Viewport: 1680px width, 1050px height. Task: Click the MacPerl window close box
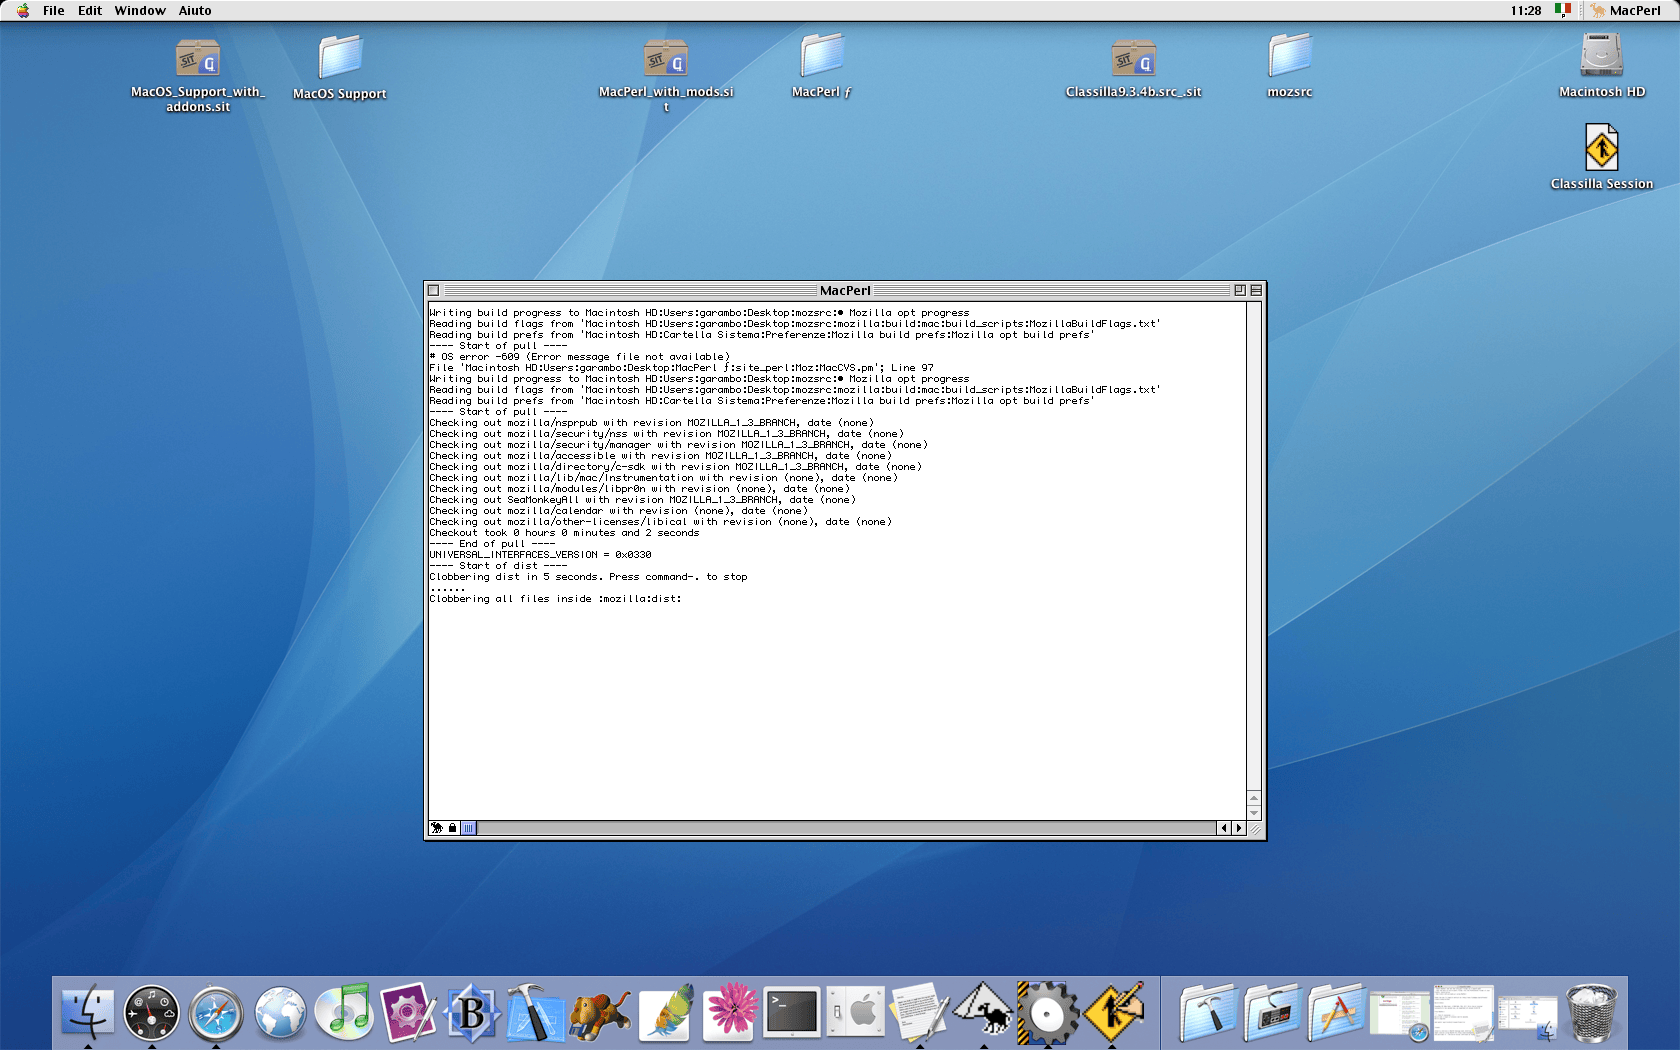[433, 290]
